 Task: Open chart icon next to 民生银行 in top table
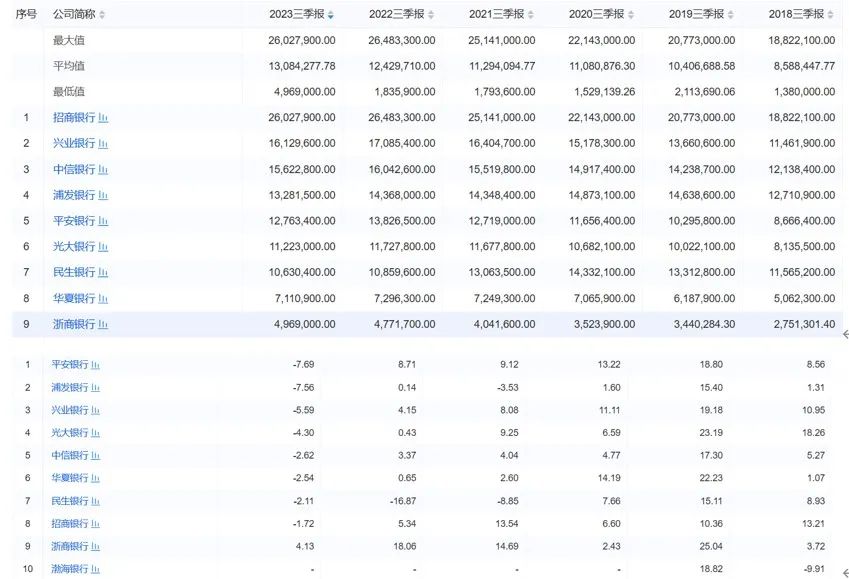pos(103,272)
